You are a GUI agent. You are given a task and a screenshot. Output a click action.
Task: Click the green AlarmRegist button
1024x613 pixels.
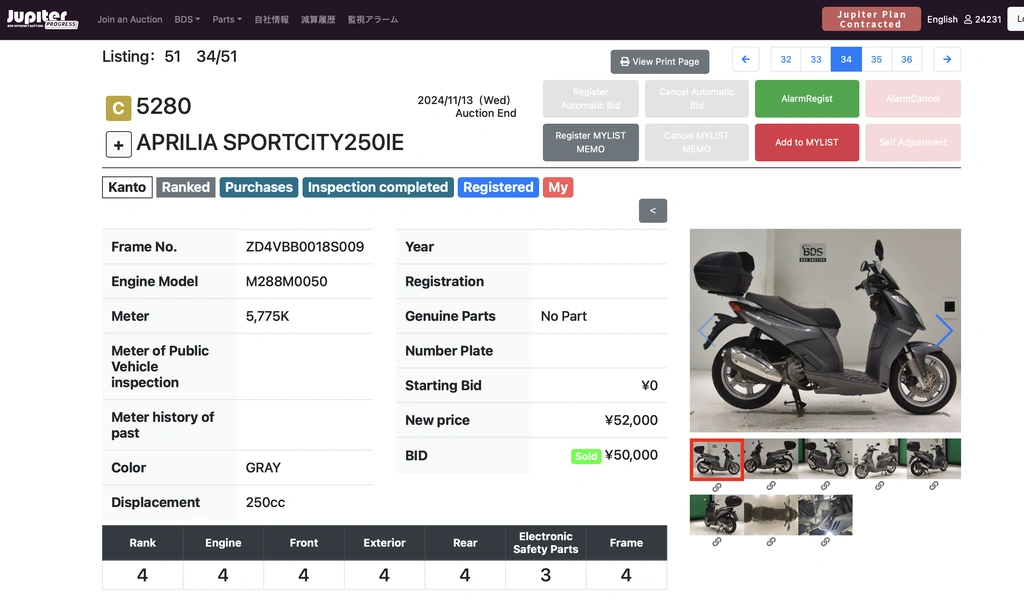point(807,99)
